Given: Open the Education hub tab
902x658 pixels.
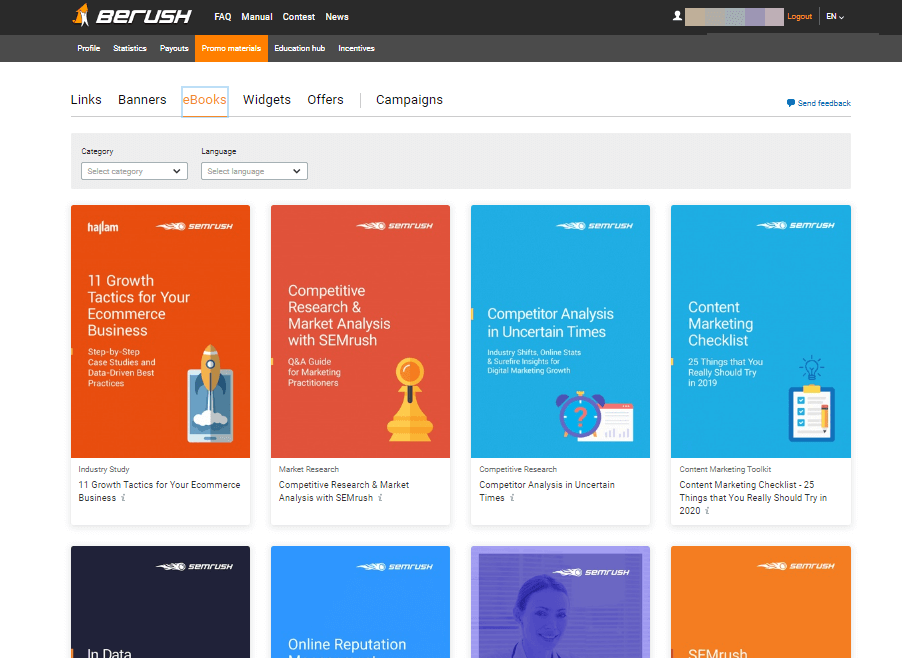Looking at the screenshot, I should tap(299, 48).
